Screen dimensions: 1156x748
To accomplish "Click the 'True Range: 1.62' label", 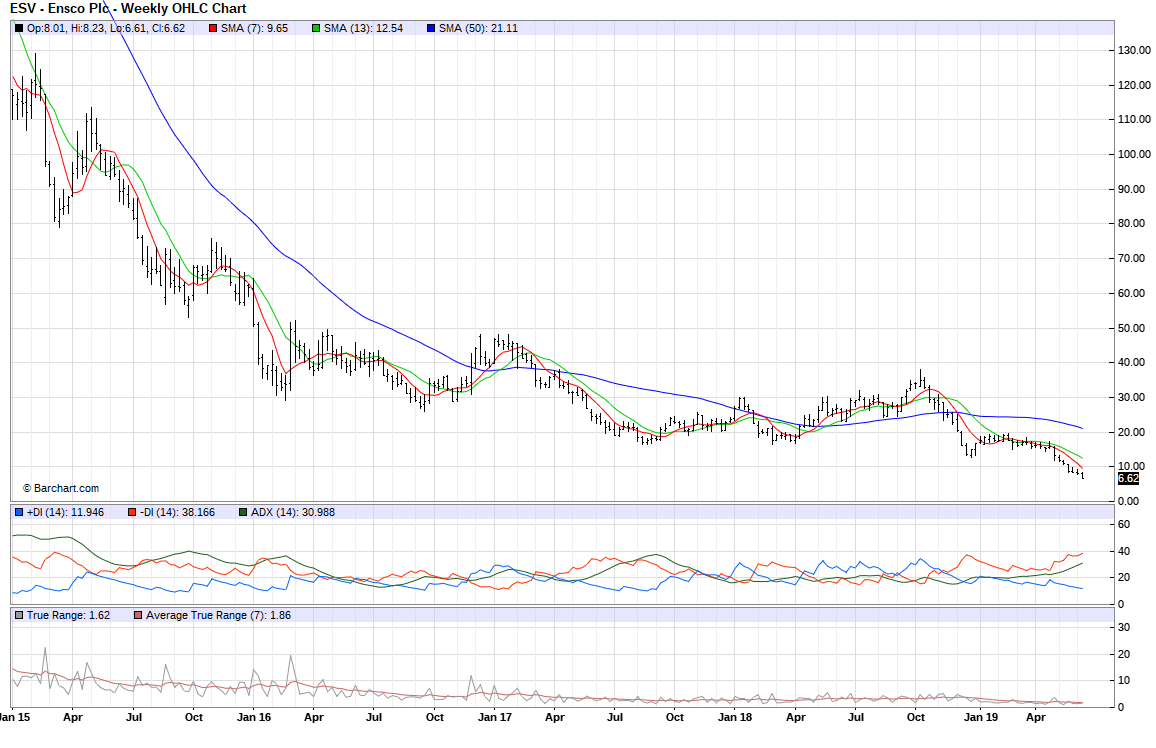I will click(69, 615).
